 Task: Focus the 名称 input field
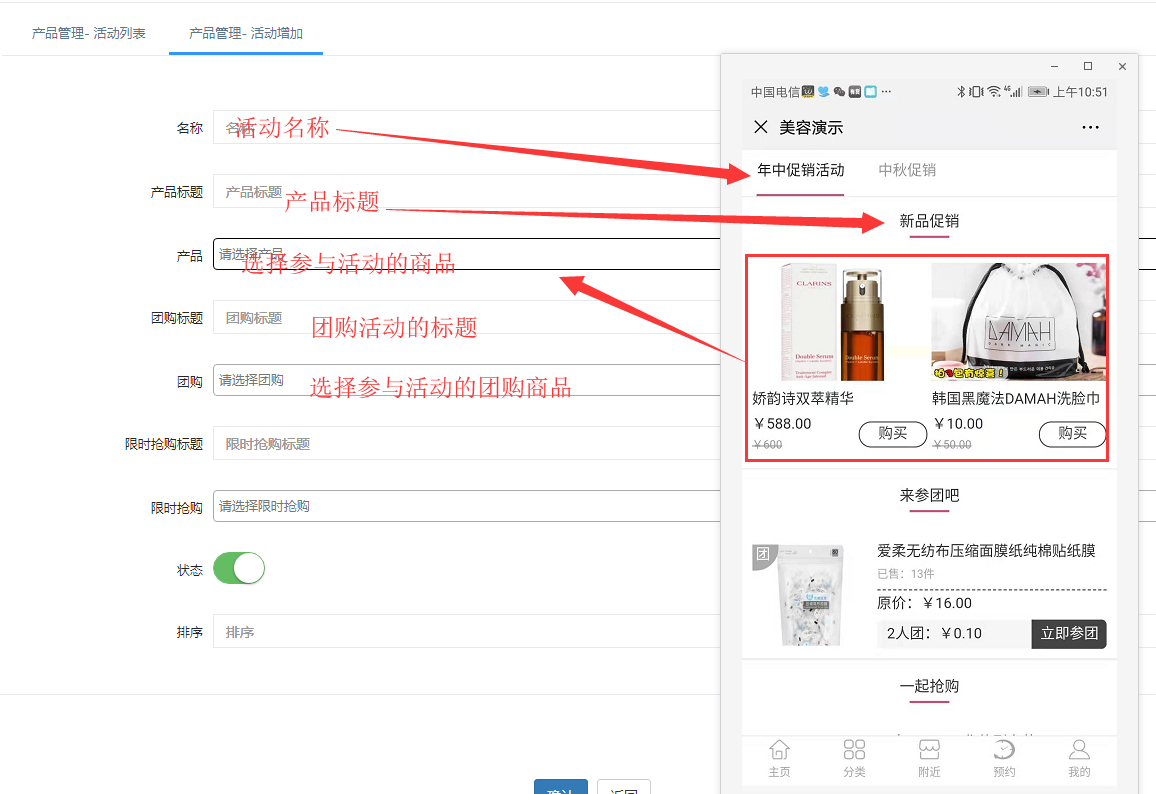[467, 128]
